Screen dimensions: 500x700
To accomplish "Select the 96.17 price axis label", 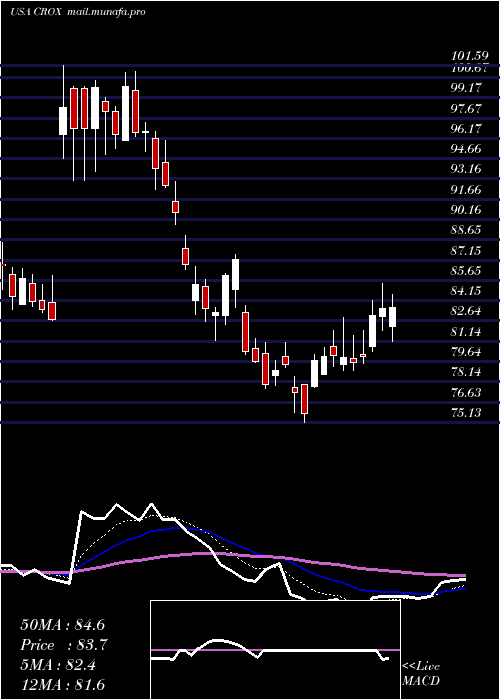I will (x=466, y=128).
